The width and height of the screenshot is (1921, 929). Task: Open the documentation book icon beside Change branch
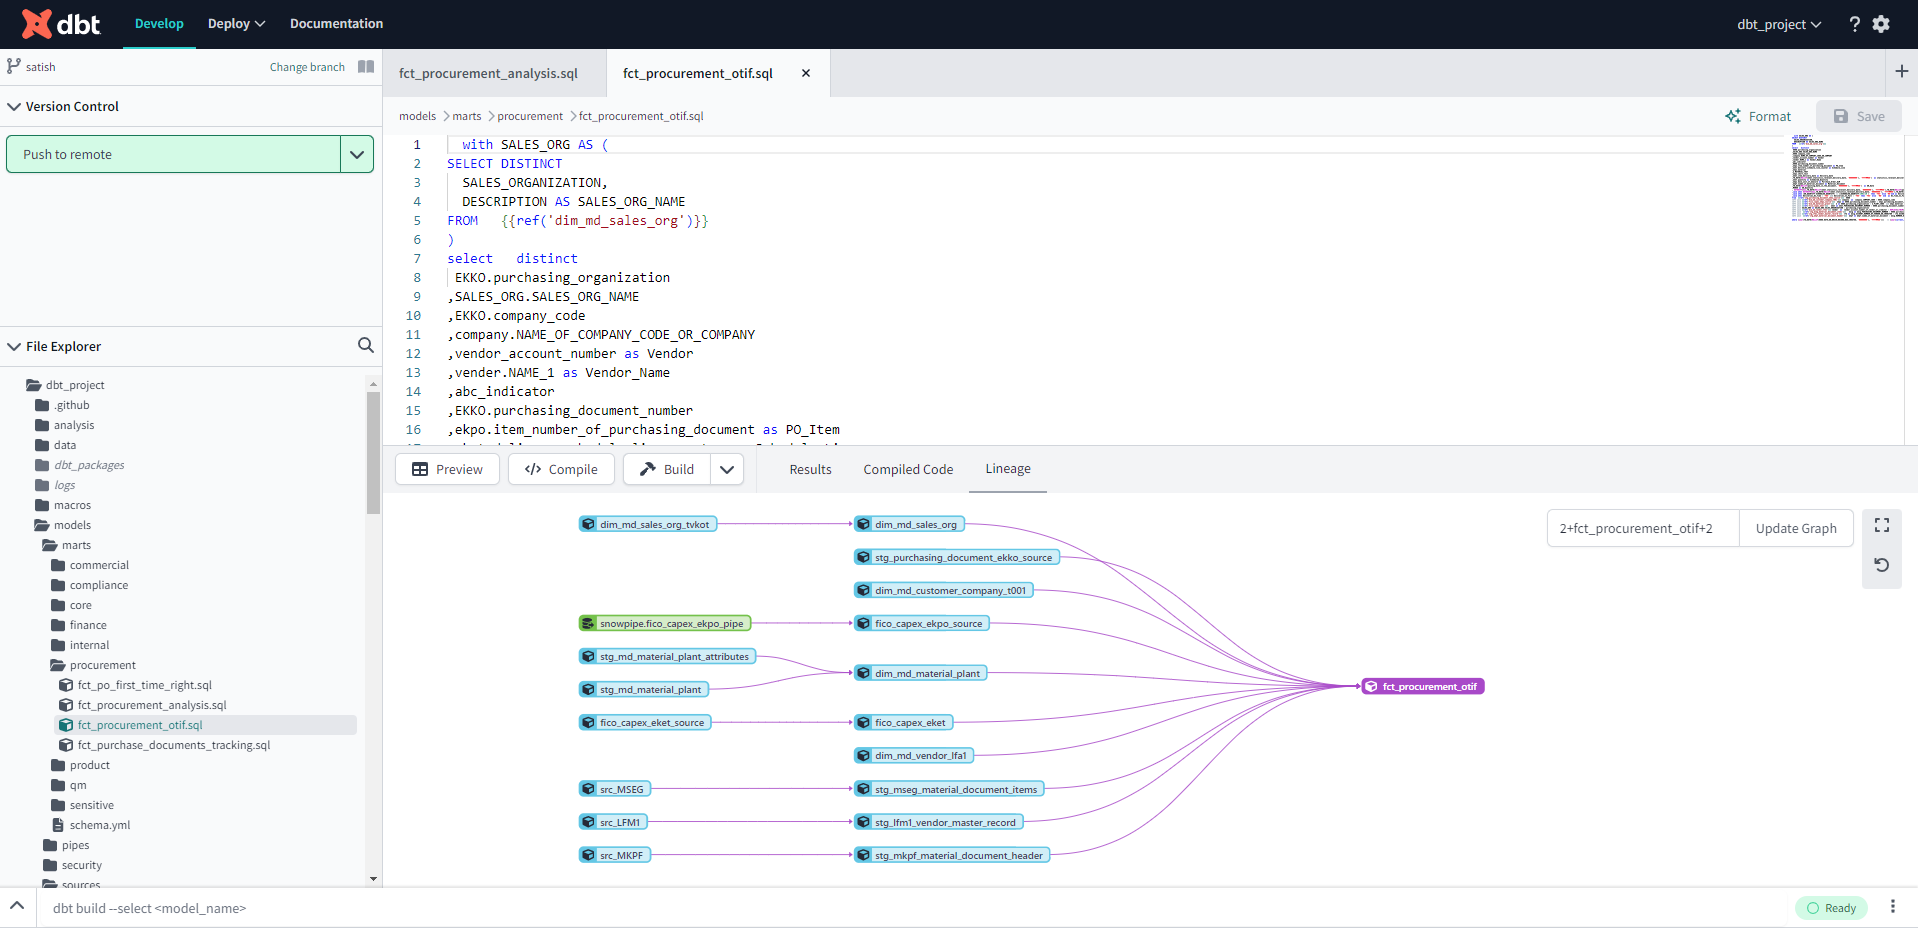[366, 67]
